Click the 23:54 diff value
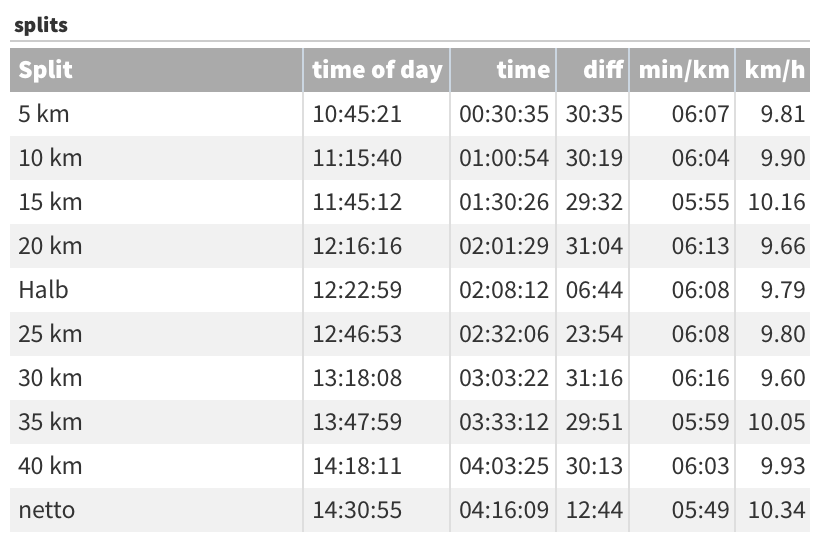 pyautogui.click(x=594, y=334)
